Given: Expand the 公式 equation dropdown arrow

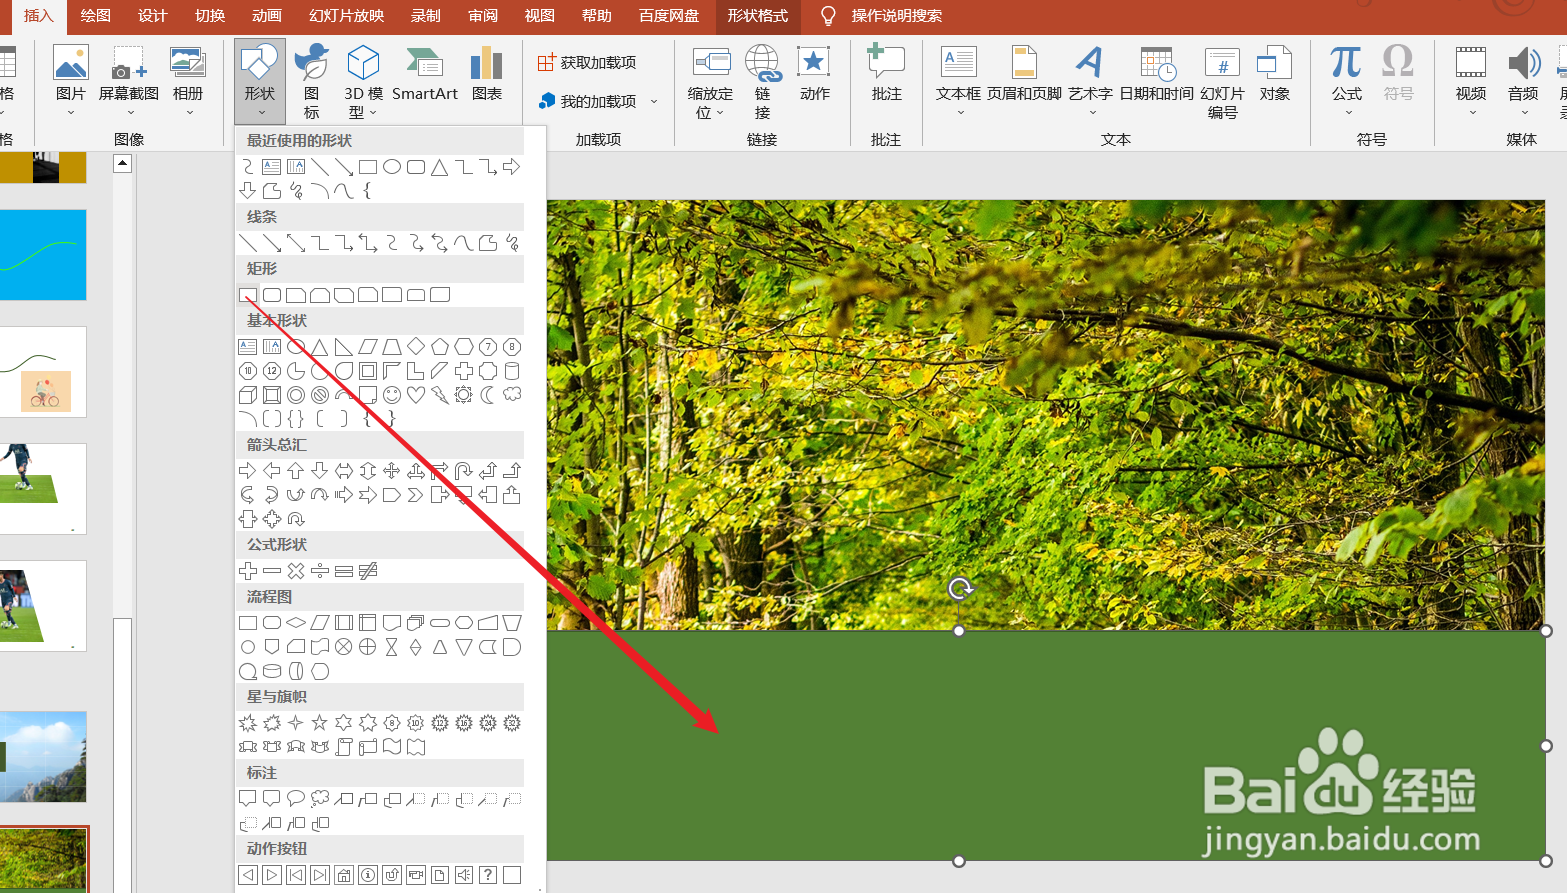Looking at the screenshot, I should [x=1347, y=112].
